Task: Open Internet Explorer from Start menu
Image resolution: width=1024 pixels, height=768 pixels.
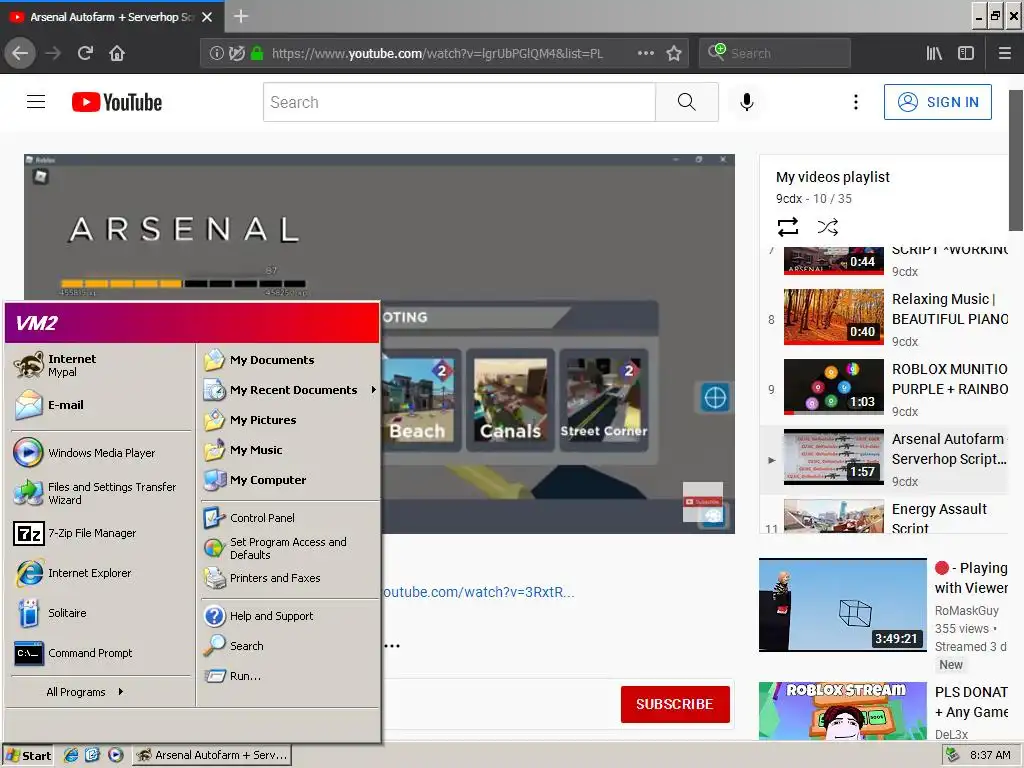Action: [x=101, y=573]
